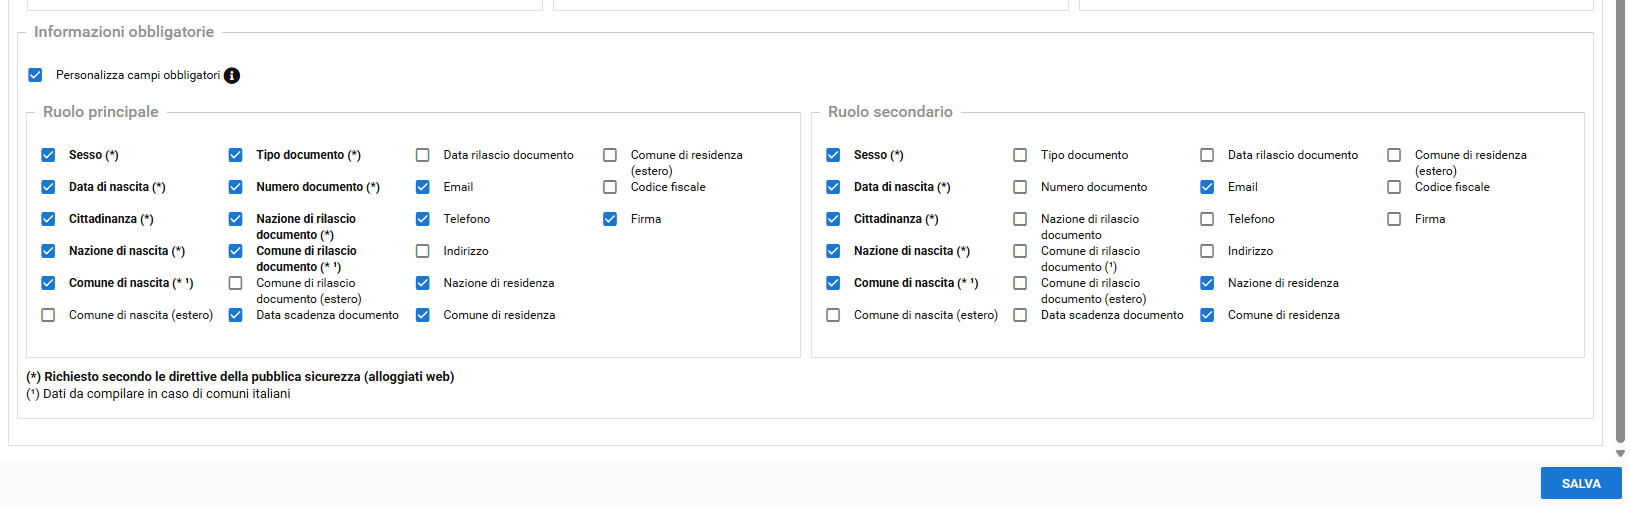
Task: Click the scrollbar down arrow
Action: (1620, 453)
